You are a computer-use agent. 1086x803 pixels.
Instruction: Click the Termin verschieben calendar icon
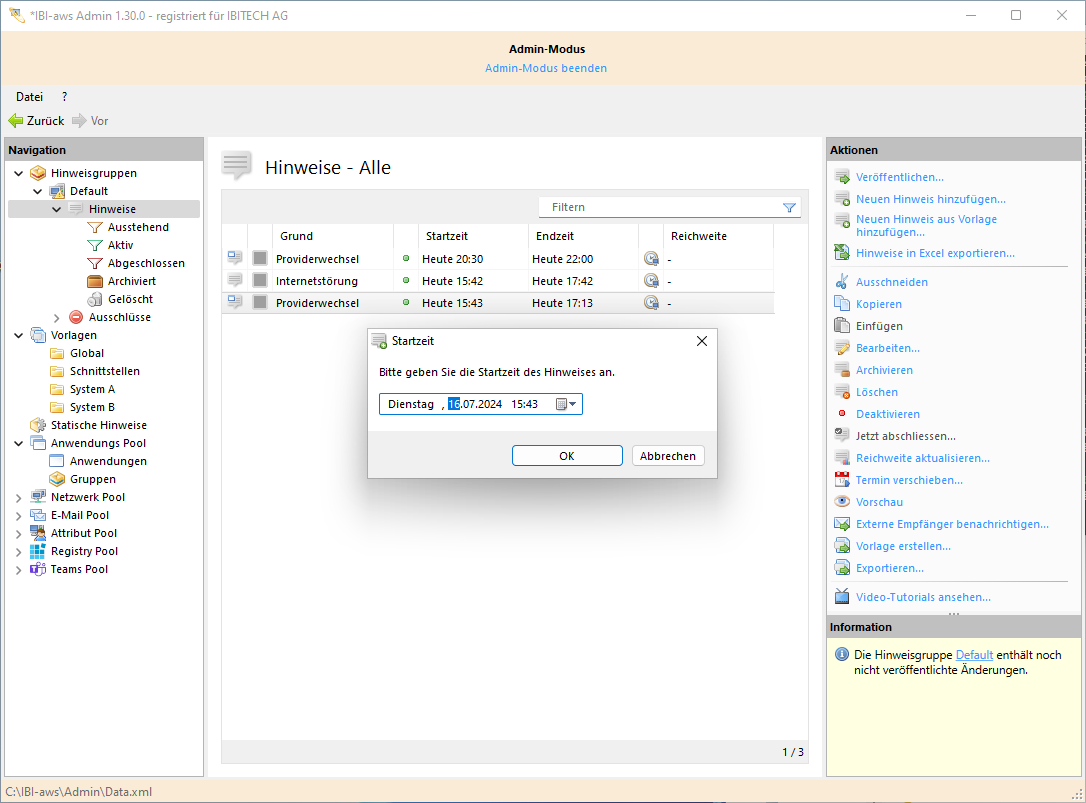[842, 480]
